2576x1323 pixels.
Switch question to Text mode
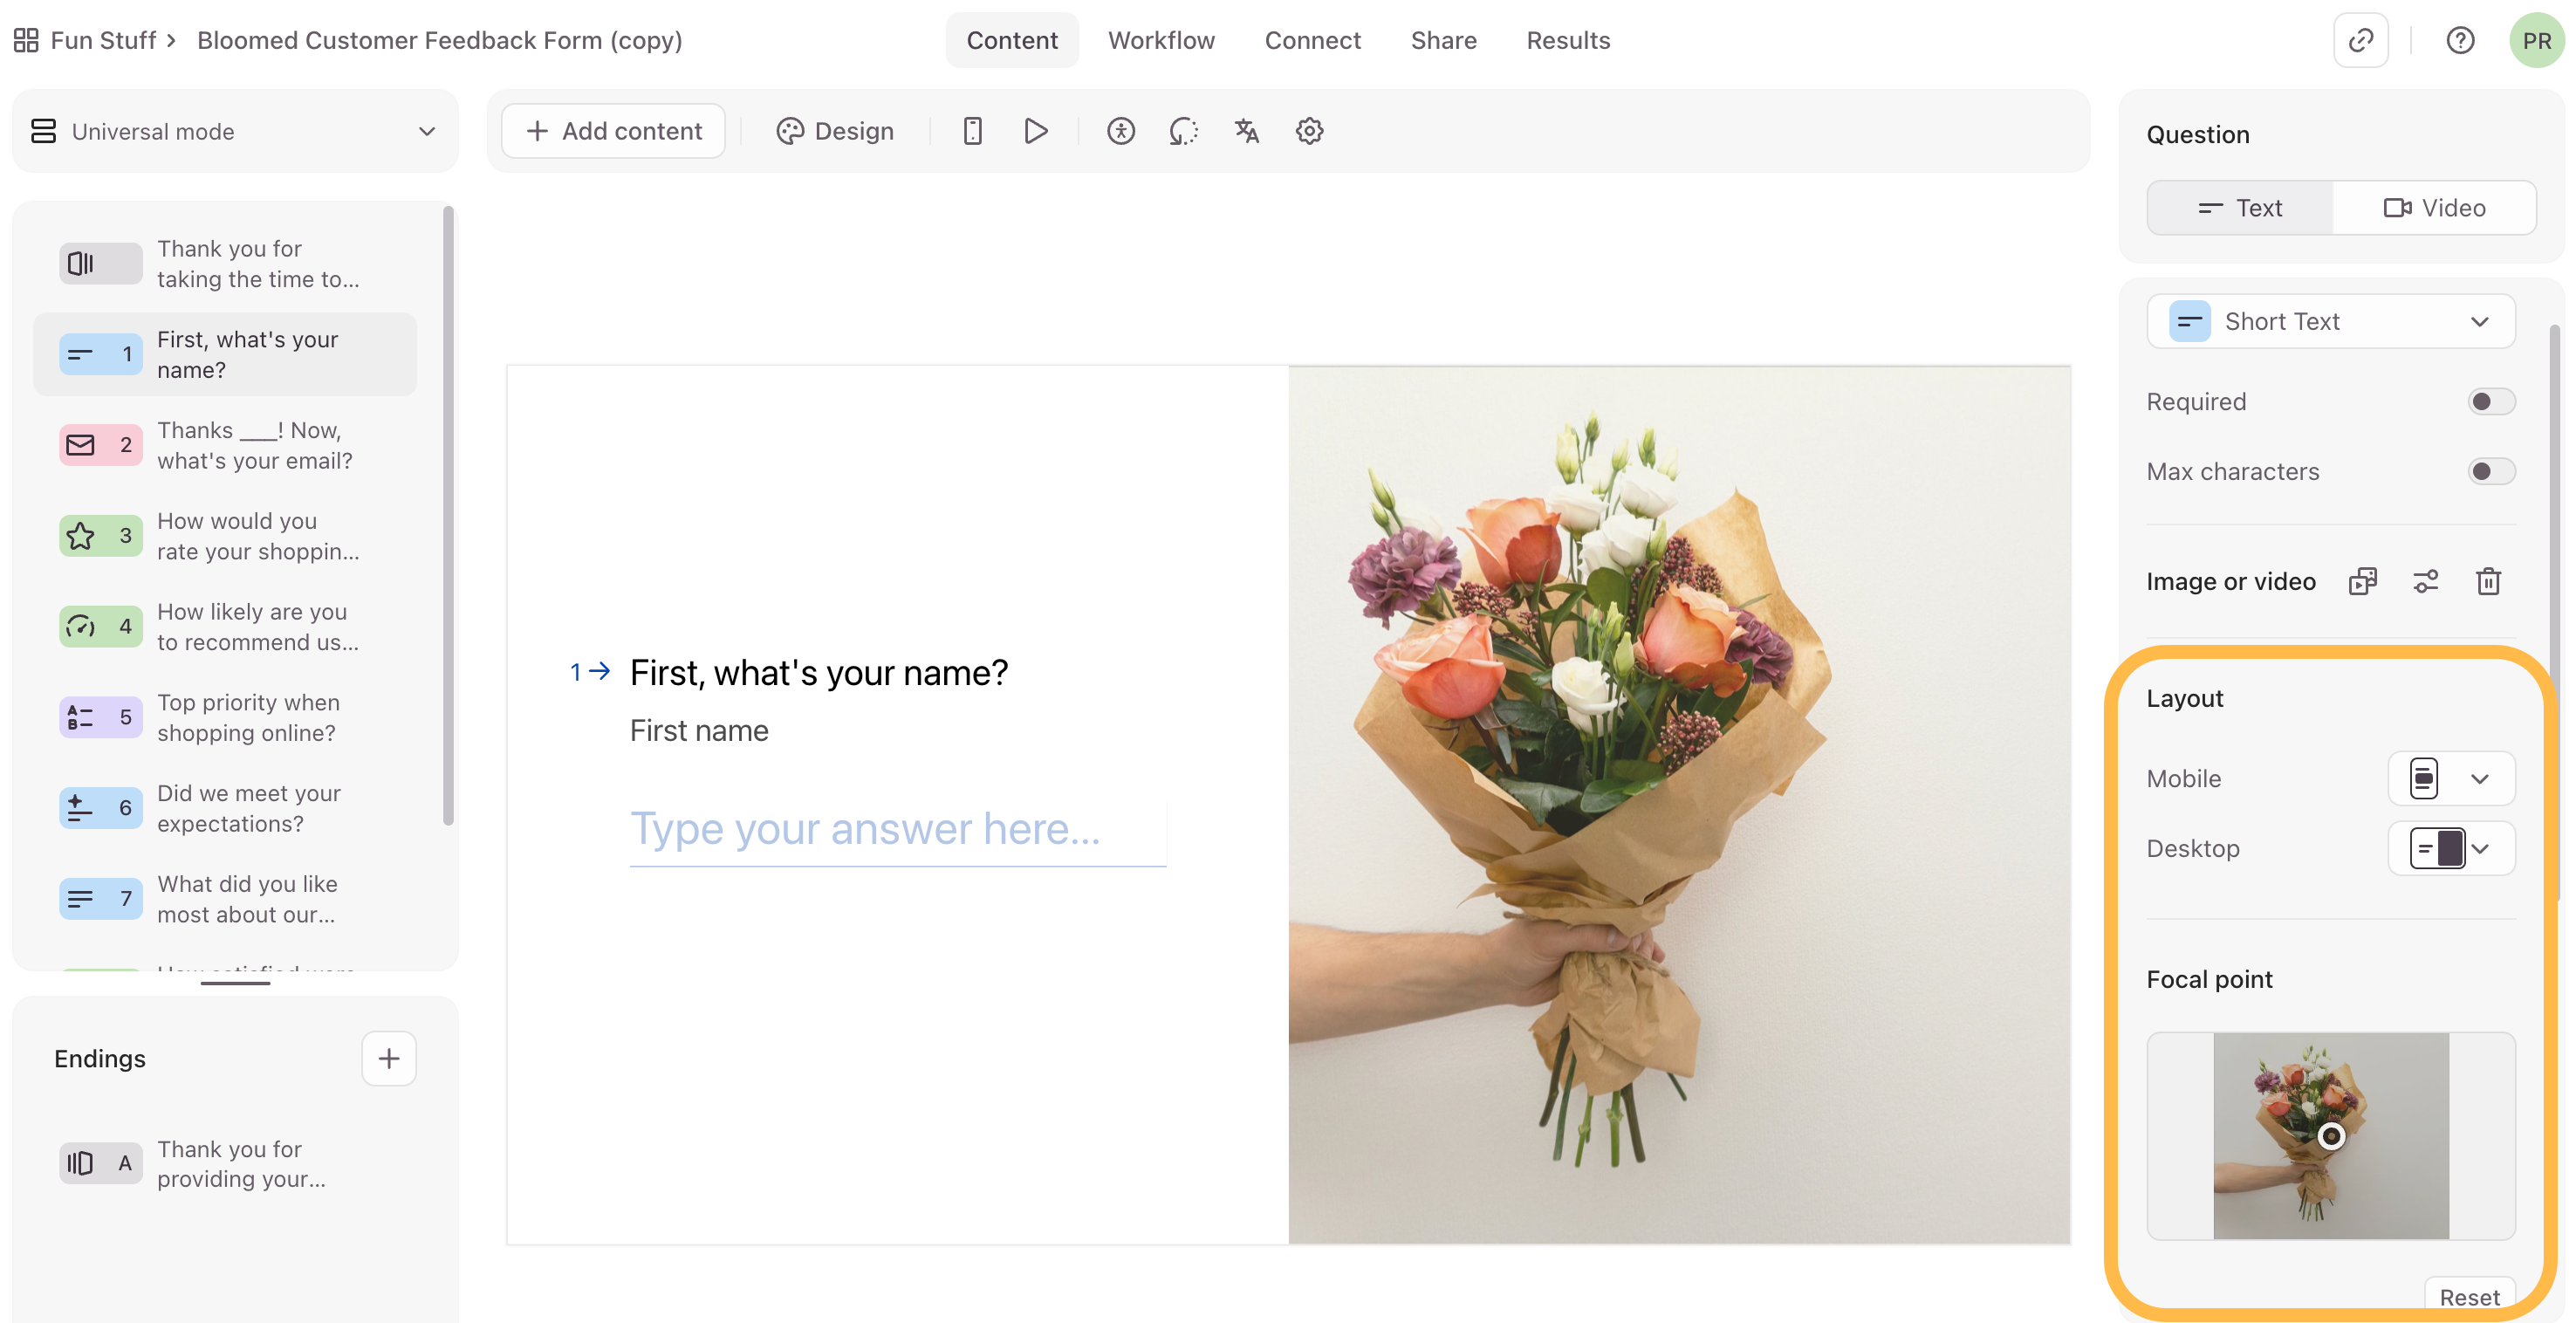tap(2240, 208)
